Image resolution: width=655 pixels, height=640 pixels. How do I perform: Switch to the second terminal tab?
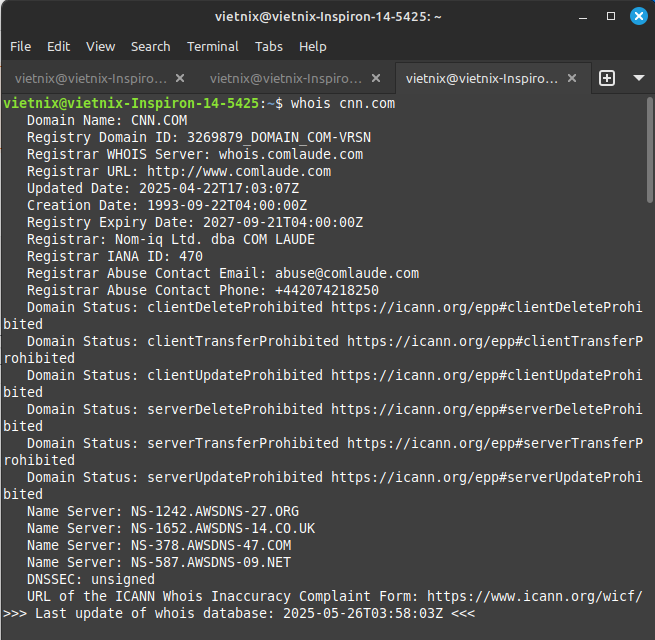click(286, 78)
